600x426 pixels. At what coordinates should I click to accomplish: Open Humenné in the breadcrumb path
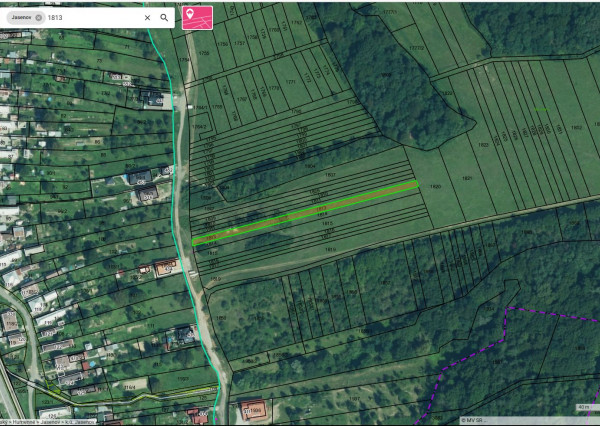point(22,422)
